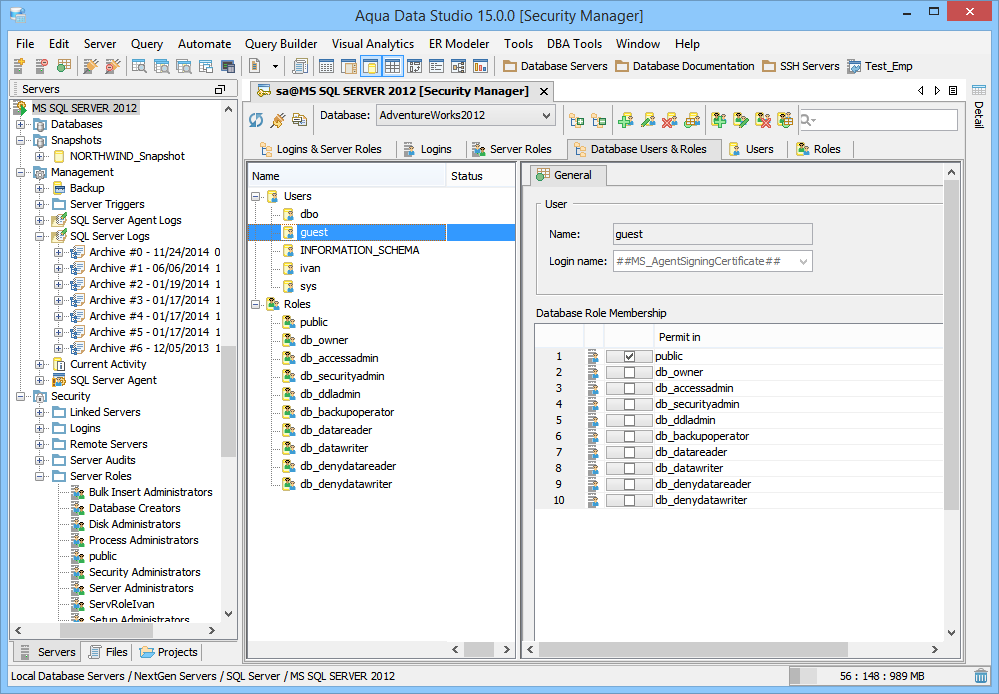The image size is (999, 694).
Task: Open the DBA Tools menu
Action: pyautogui.click(x=574, y=44)
